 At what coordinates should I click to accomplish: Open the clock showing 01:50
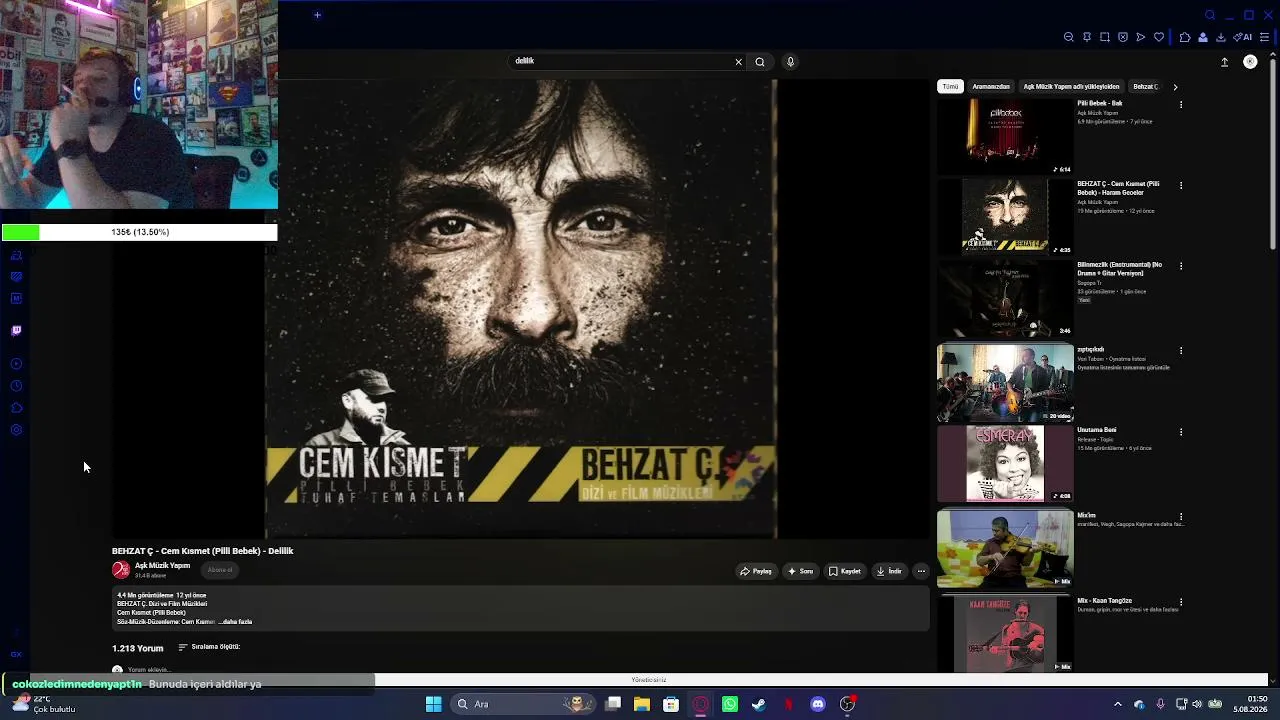(1250, 704)
